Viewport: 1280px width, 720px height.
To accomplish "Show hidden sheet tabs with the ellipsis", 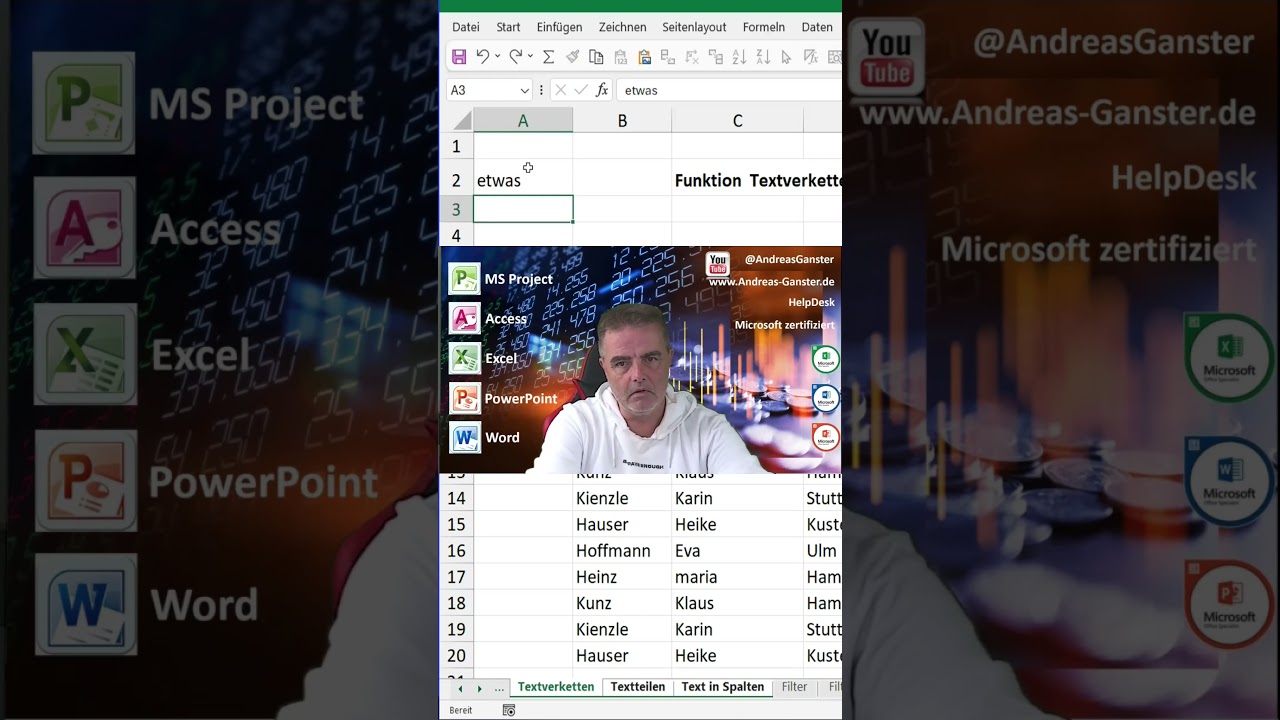I will [499, 688].
